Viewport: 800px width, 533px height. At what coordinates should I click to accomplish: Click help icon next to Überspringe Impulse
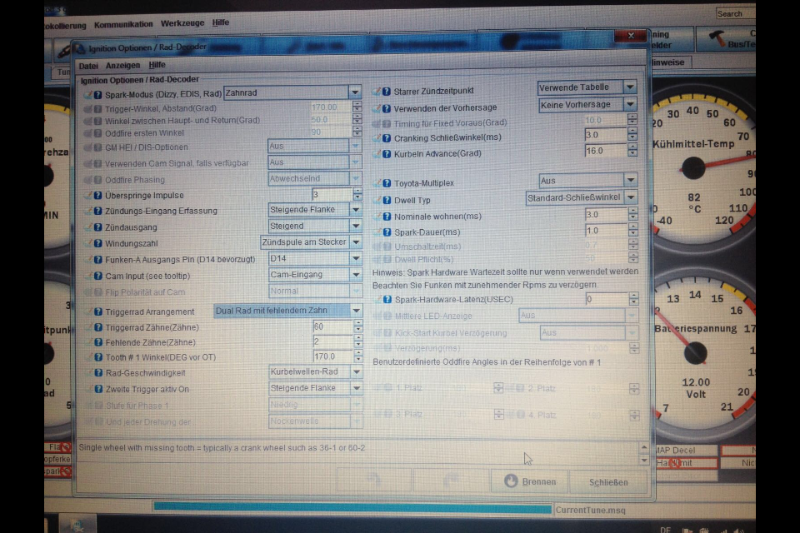[98, 195]
